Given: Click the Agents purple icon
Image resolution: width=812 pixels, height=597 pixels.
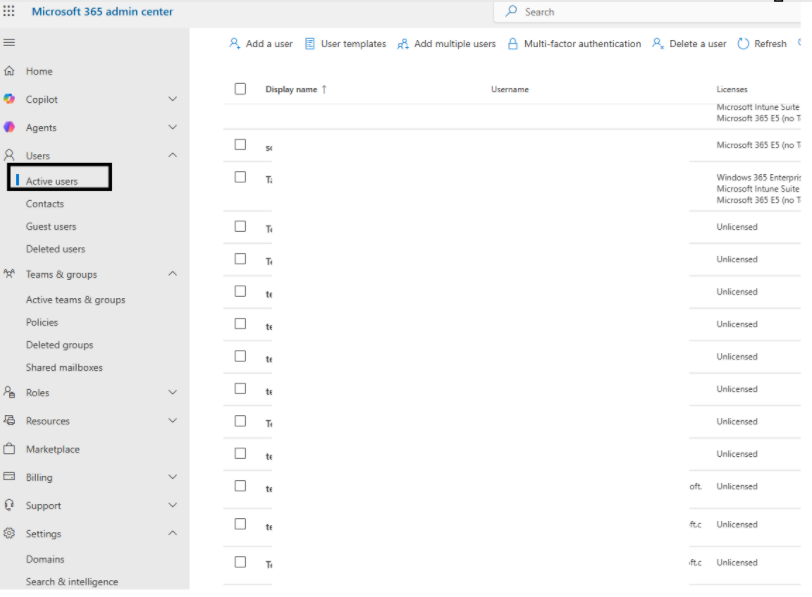Looking at the screenshot, I should tap(9, 127).
